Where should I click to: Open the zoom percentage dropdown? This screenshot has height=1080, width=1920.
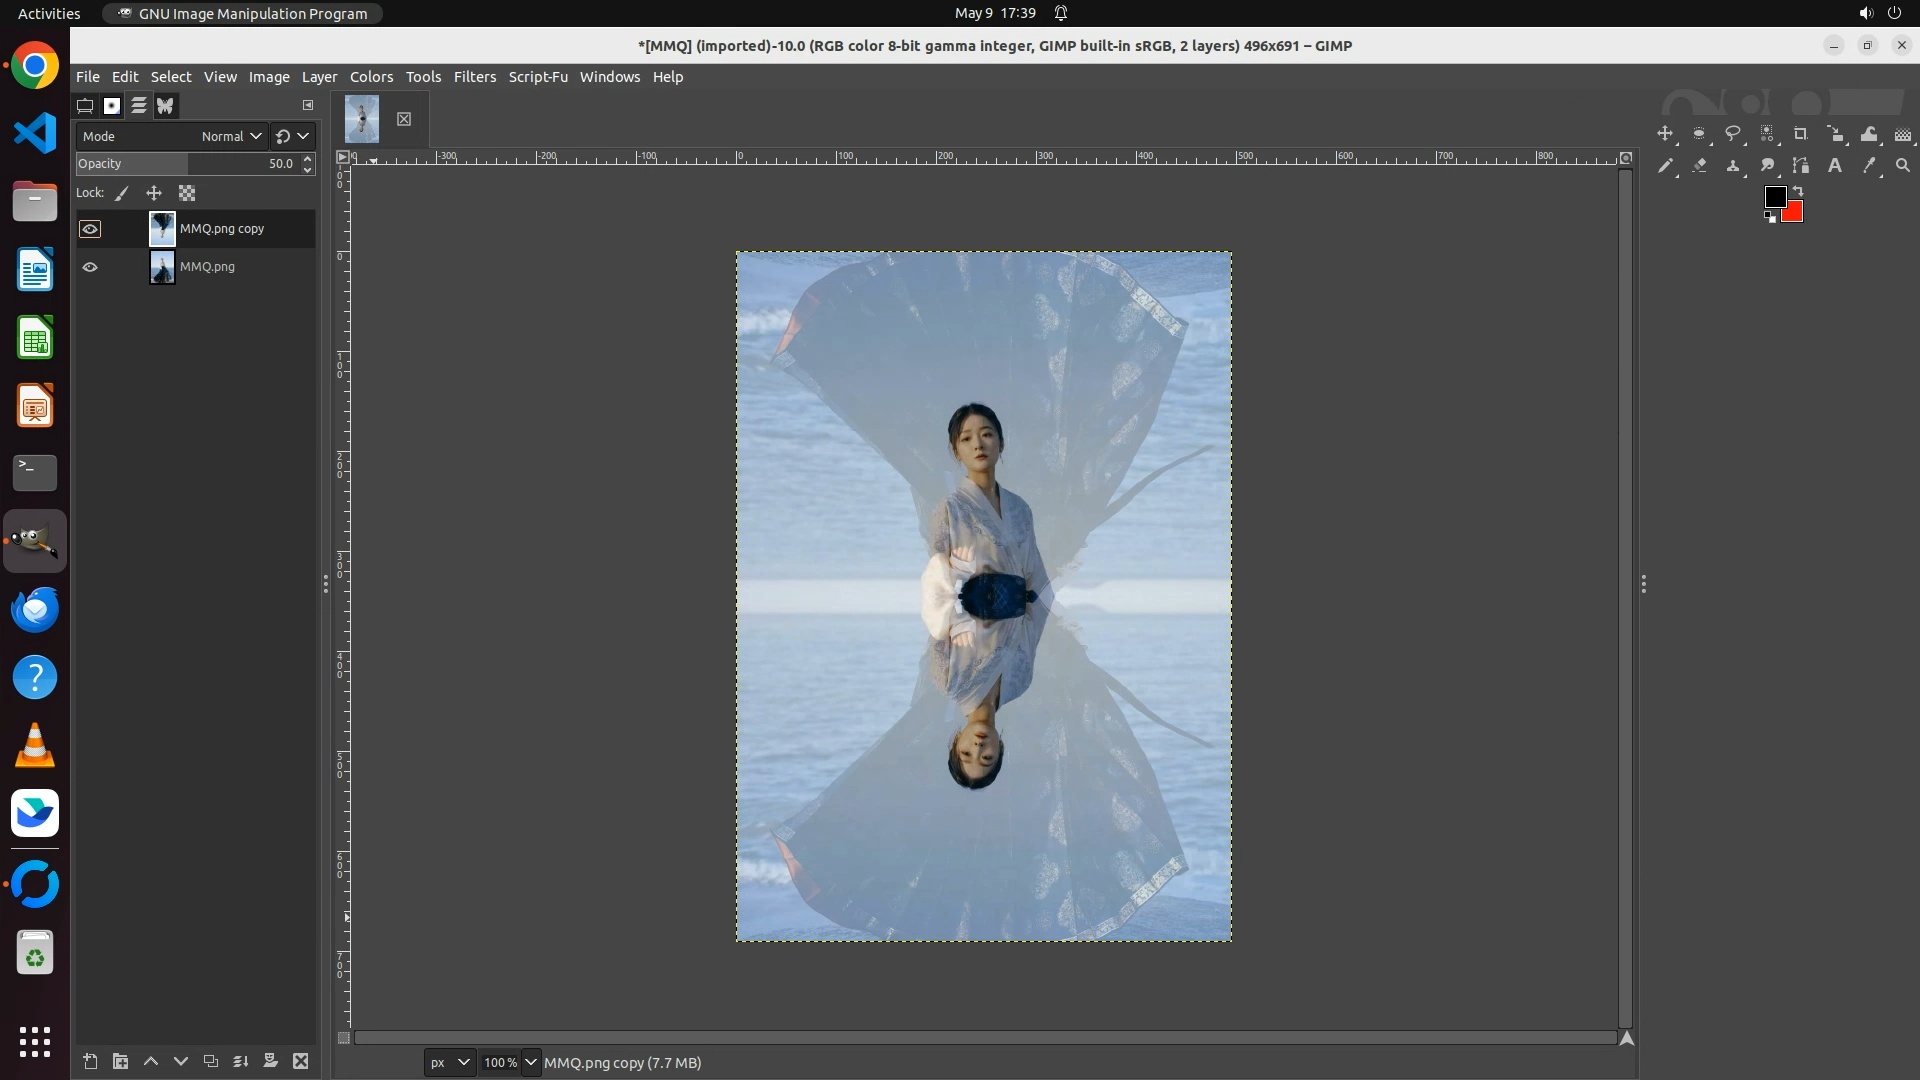(530, 1062)
